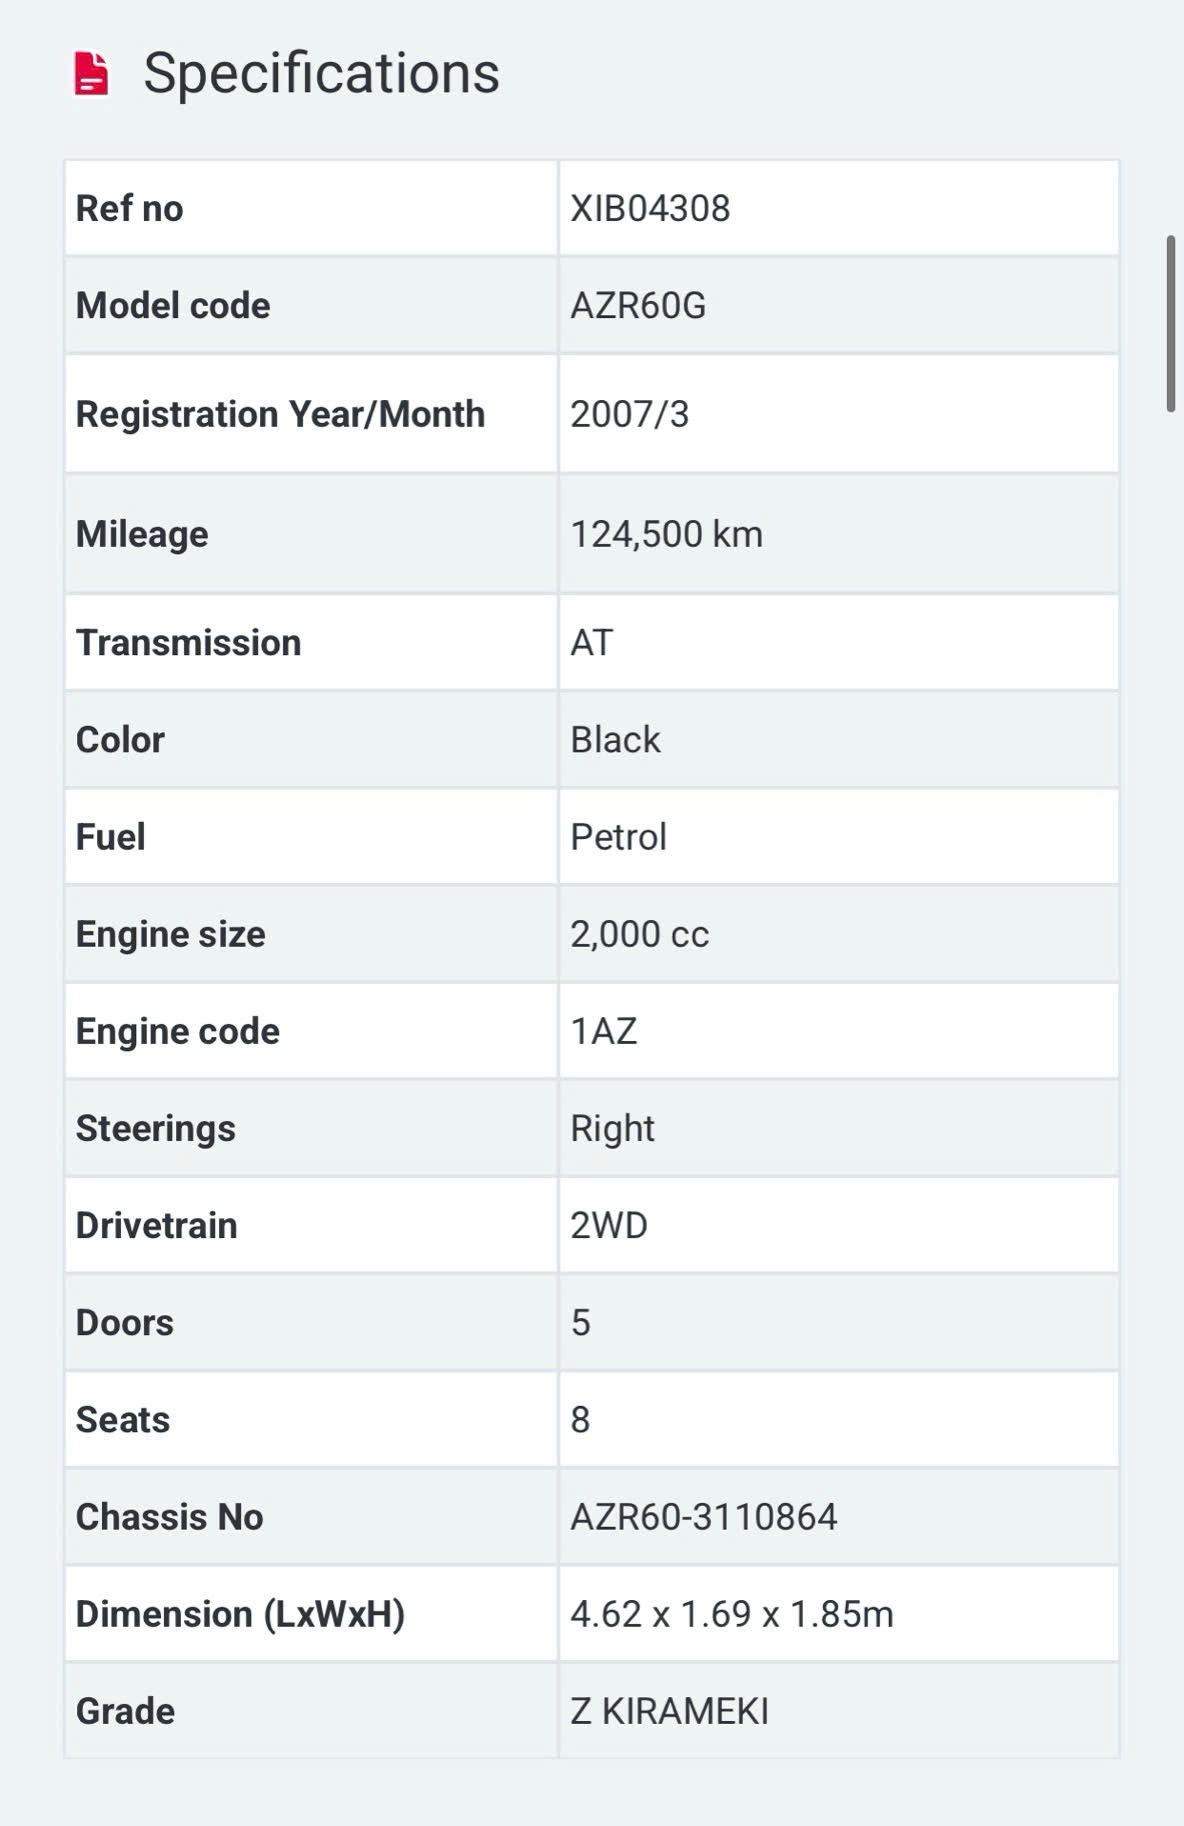
Task: Select the chassis number AZR60-3110864
Action: [x=703, y=1517]
